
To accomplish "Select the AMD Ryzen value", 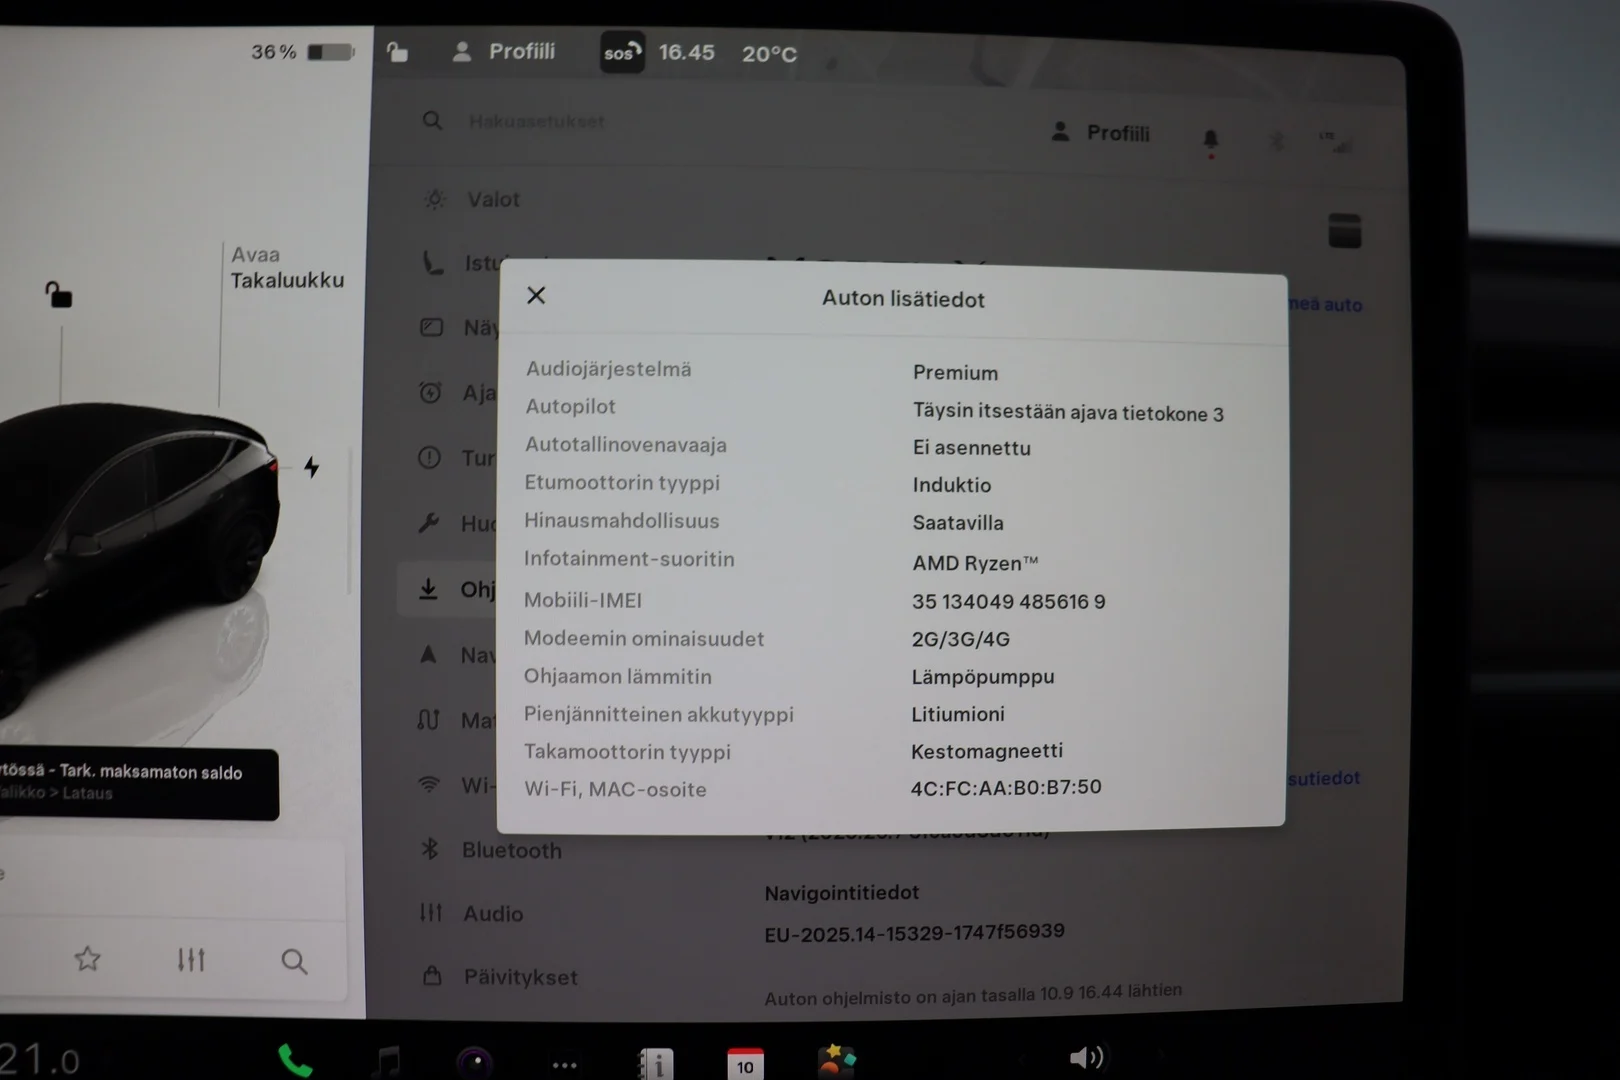I will (x=975, y=563).
